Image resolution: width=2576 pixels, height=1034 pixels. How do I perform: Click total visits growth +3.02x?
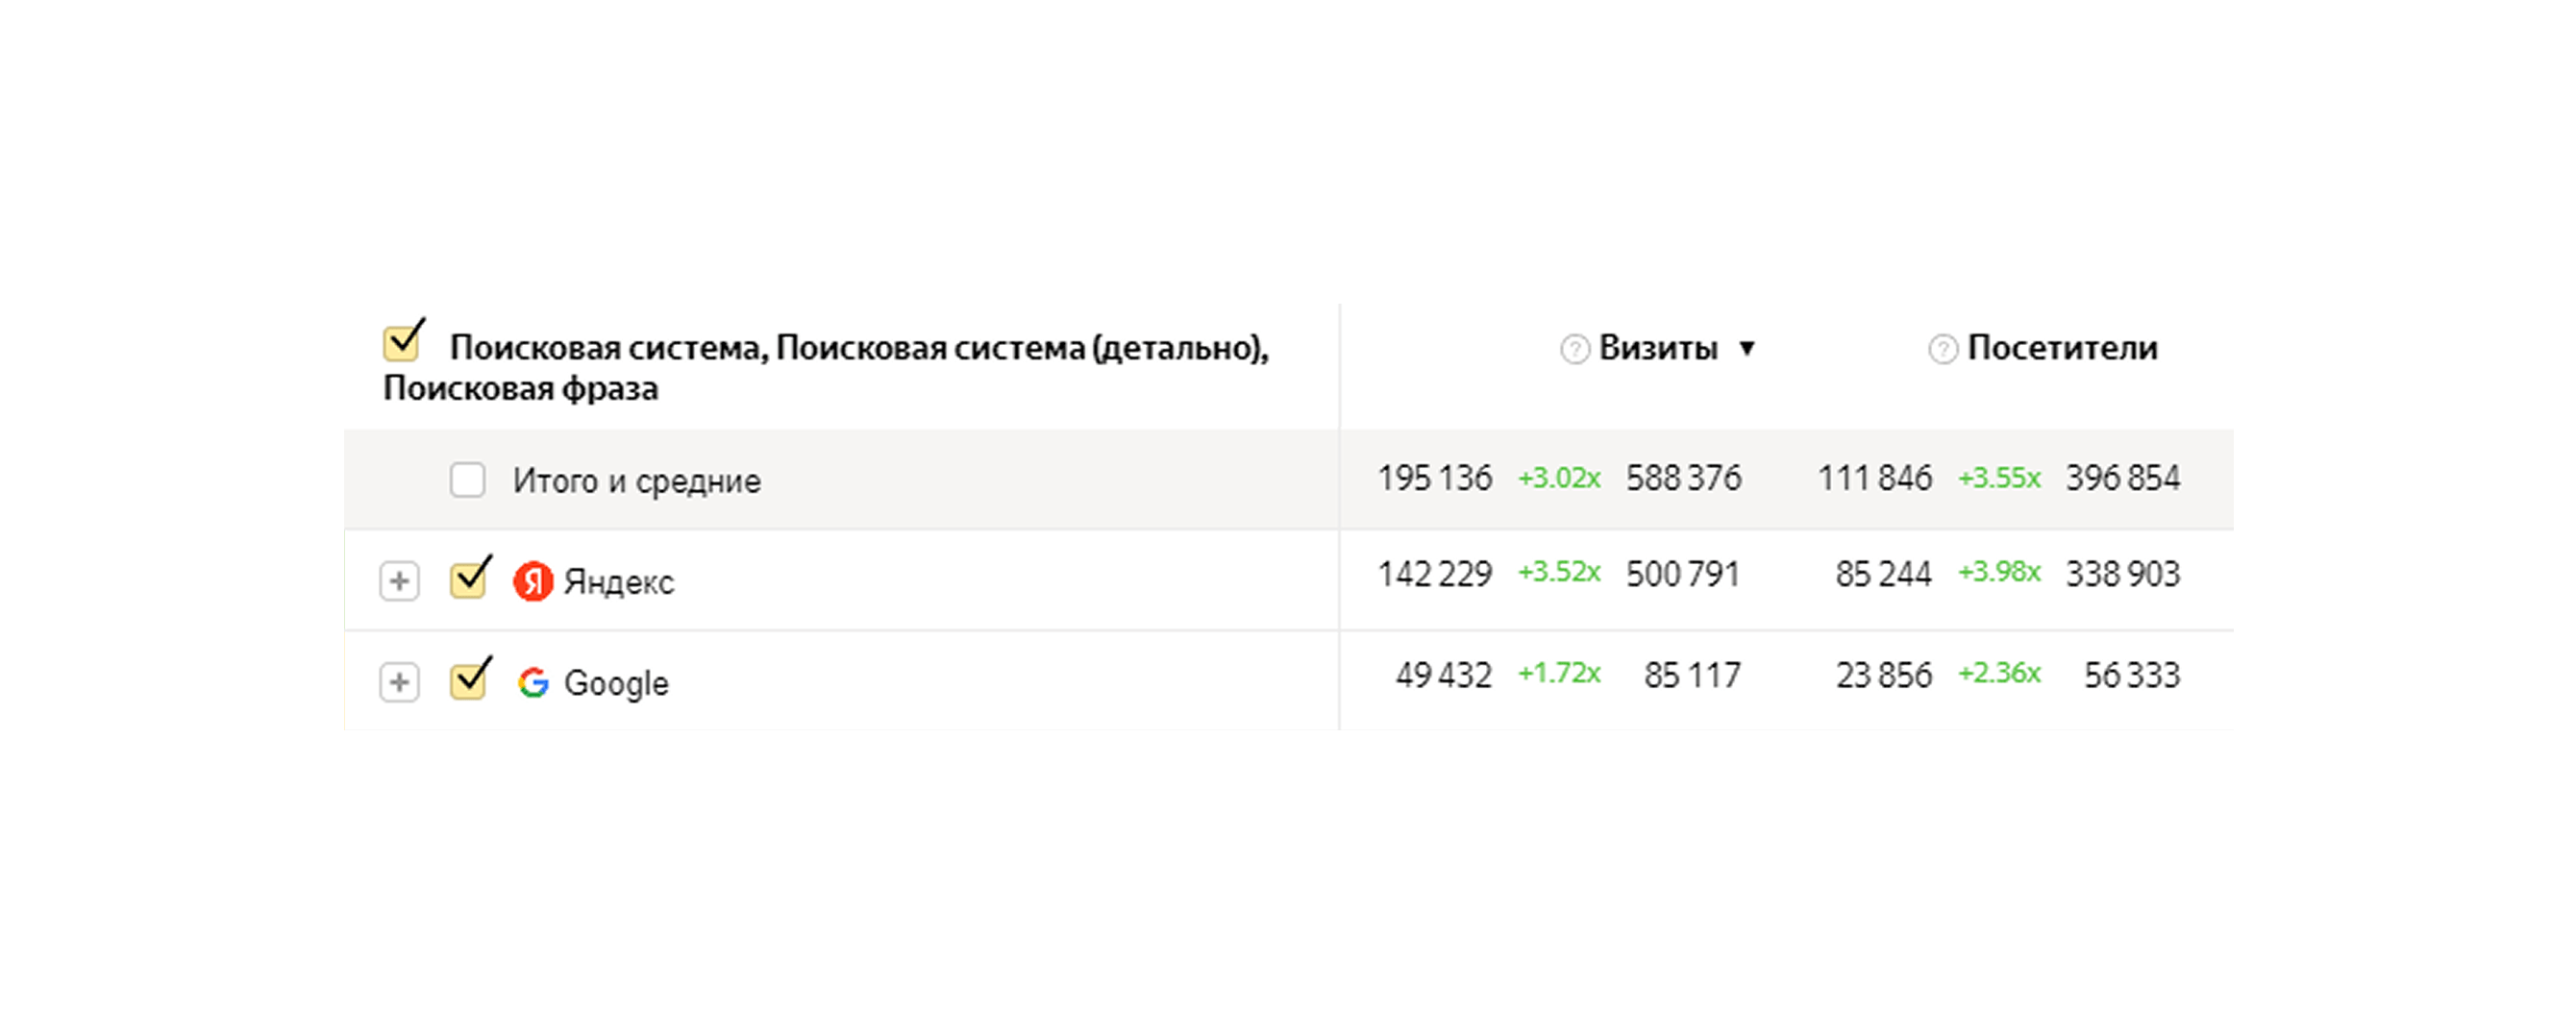pos(1559,478)
